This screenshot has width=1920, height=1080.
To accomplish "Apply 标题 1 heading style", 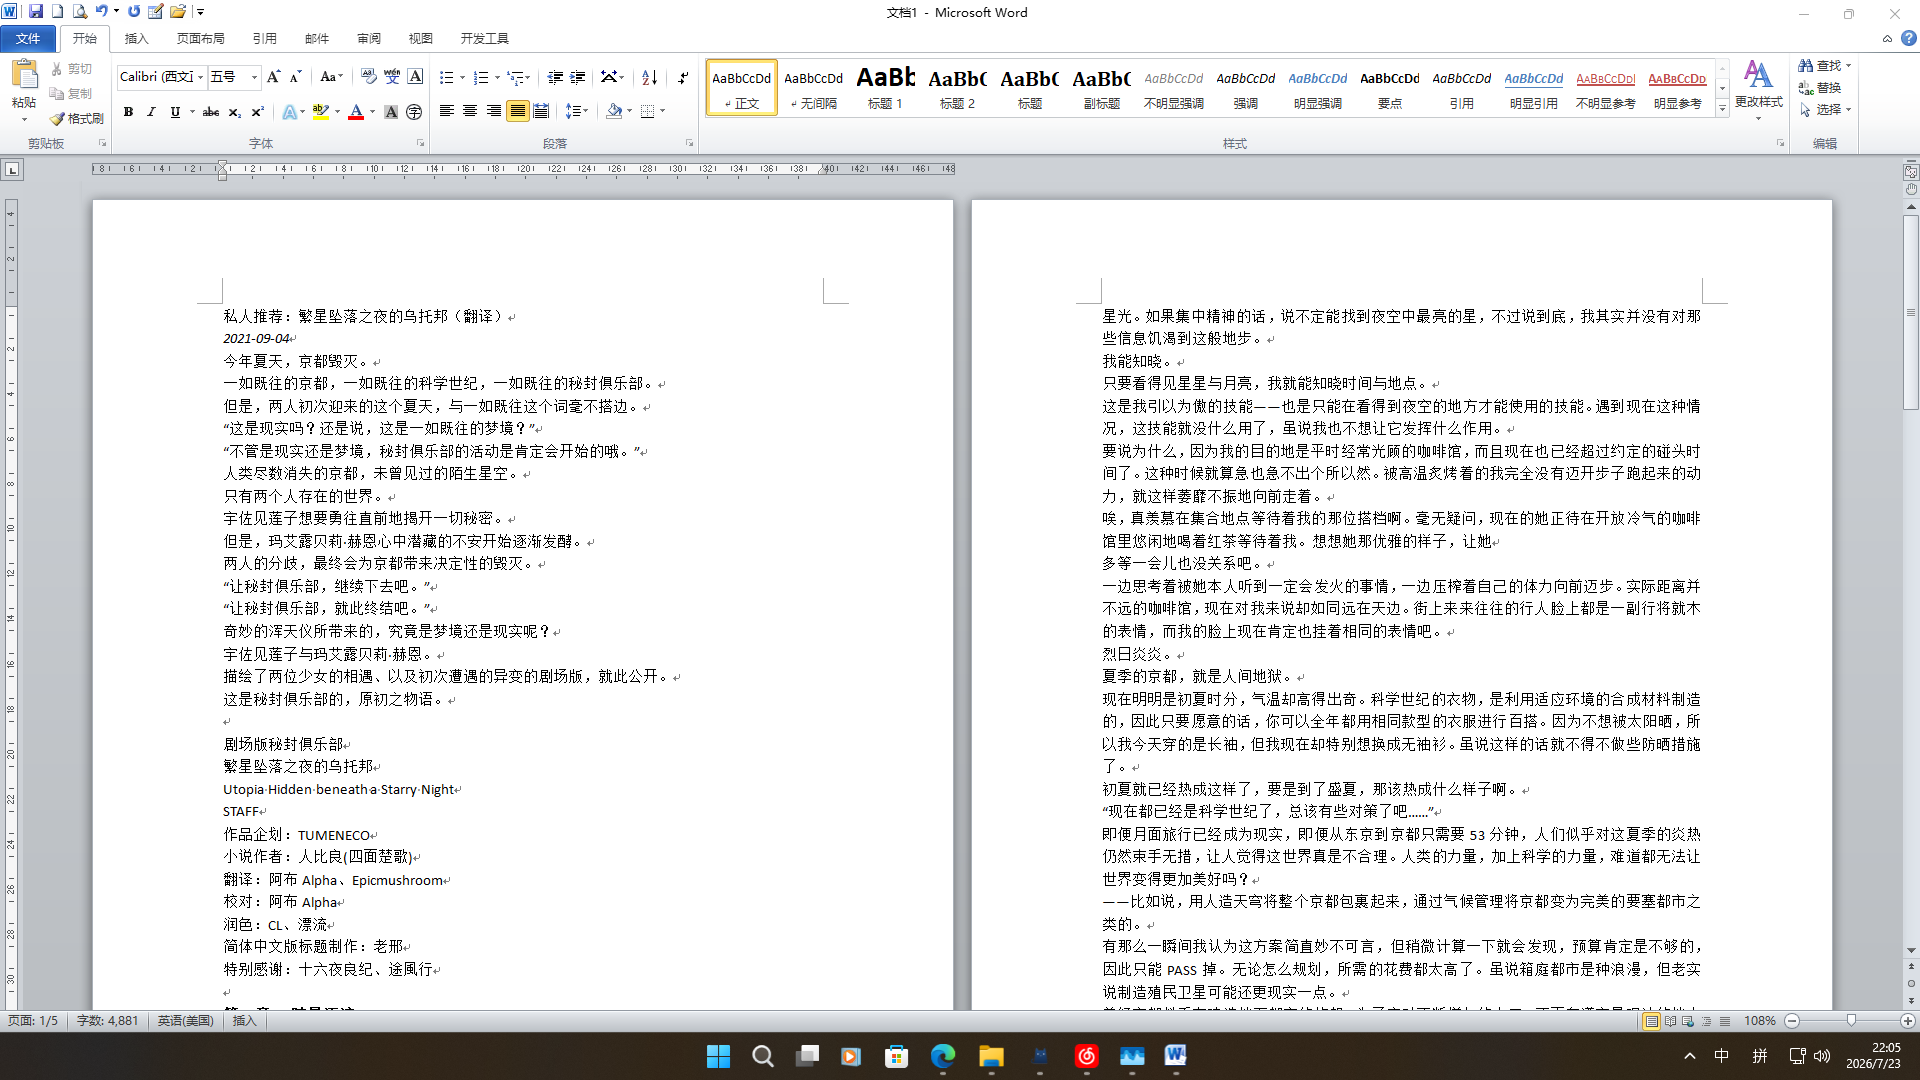I will [885, 87].
